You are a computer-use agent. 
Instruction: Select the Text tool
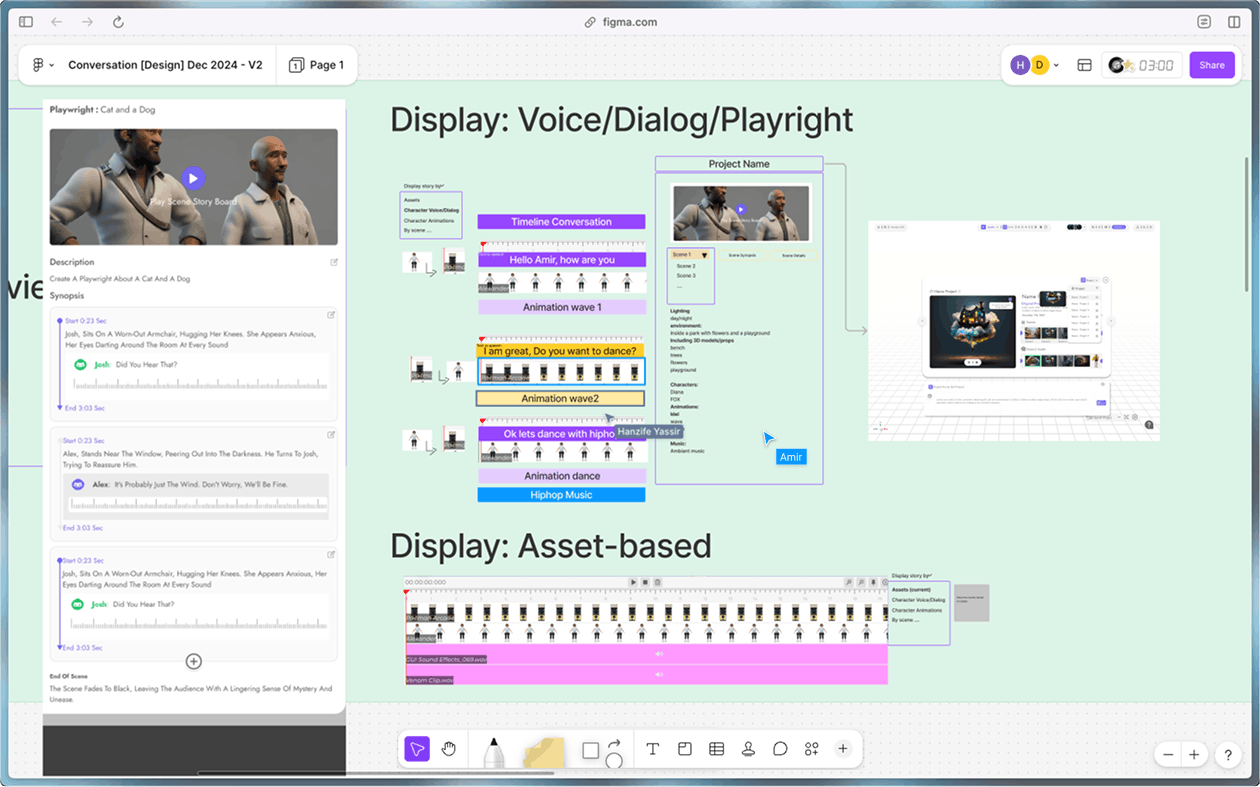point(653,749)
